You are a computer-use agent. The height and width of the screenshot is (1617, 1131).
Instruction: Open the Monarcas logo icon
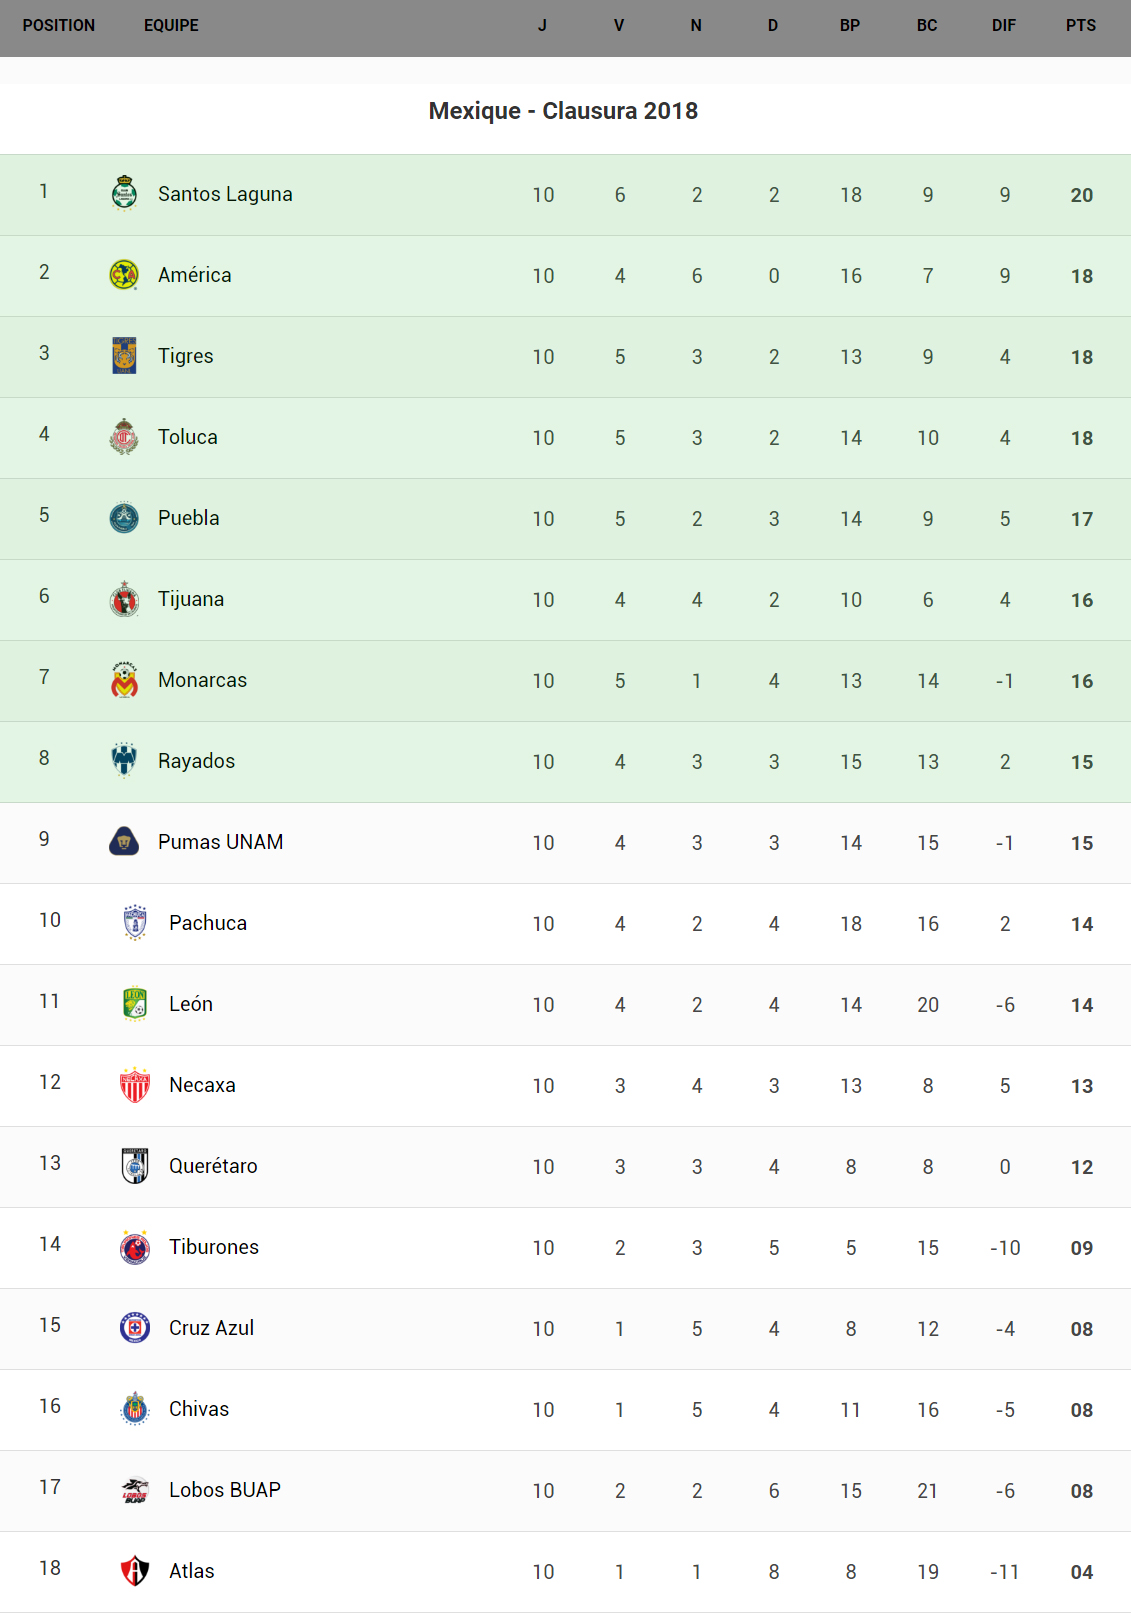pyautogui.click(x=124, y=680)
